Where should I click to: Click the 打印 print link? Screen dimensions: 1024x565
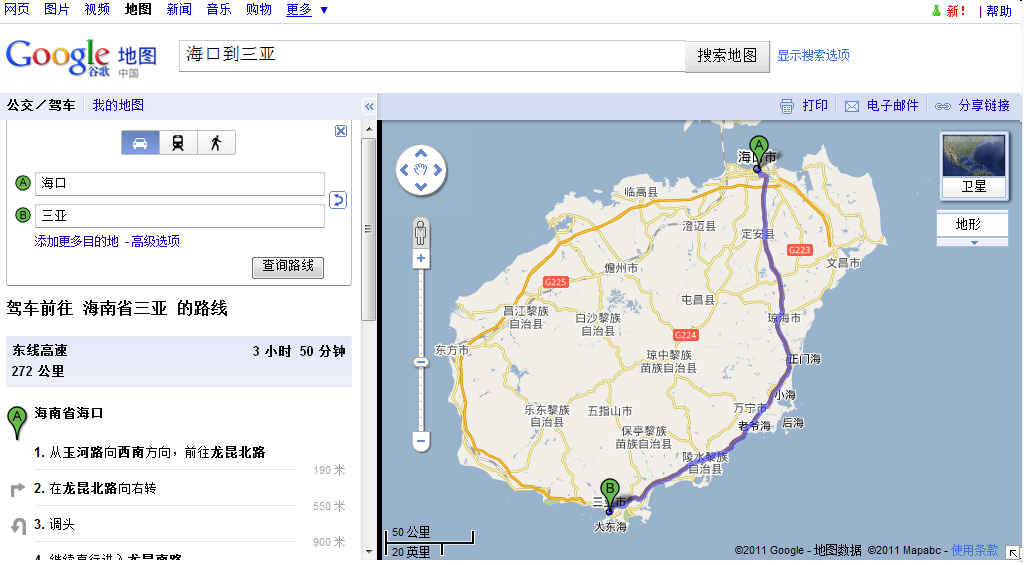[x=804, y=106]
